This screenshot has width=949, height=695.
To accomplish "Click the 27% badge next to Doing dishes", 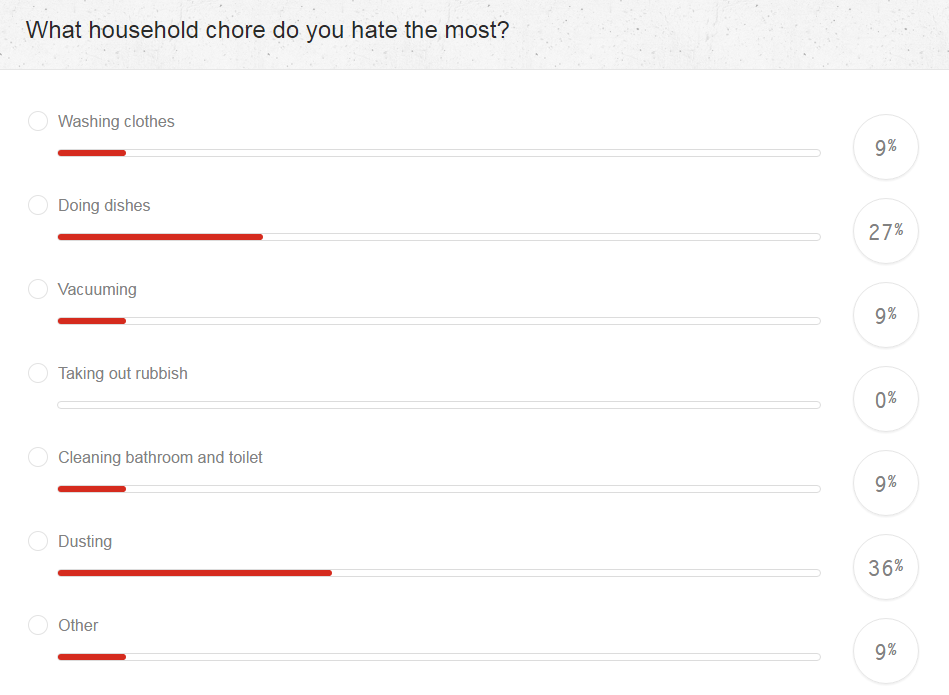I will [x=884, y=231].
